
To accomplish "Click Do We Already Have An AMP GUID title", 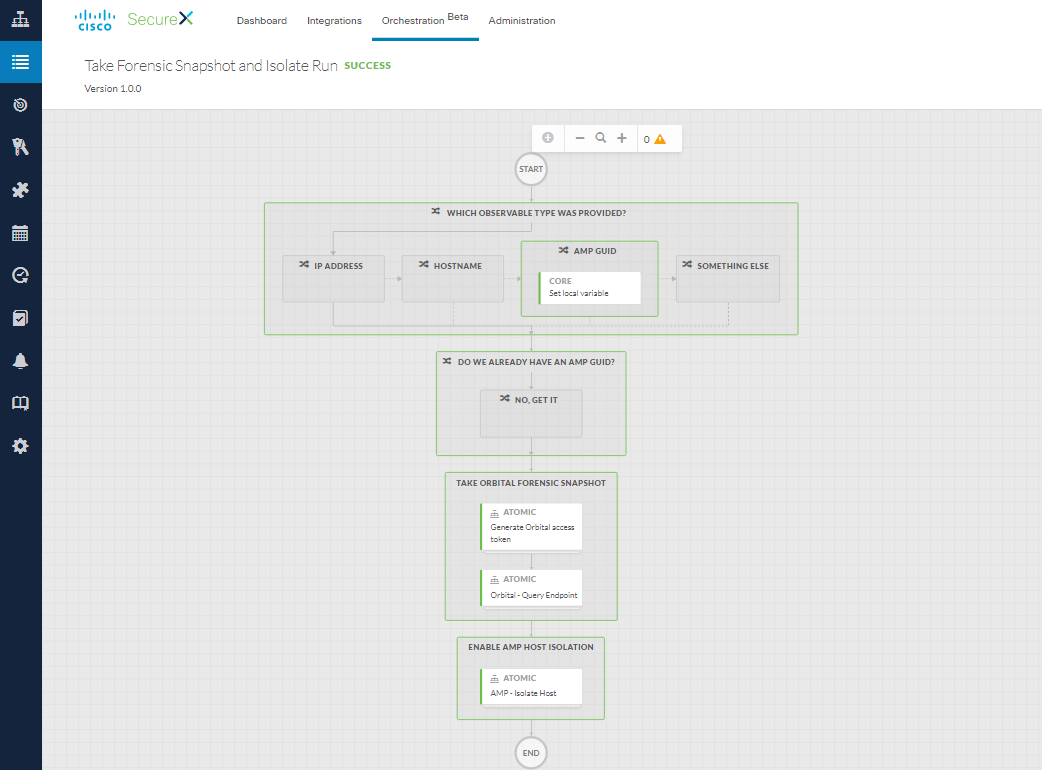I will pyautogui.click(x=536, y=362).
